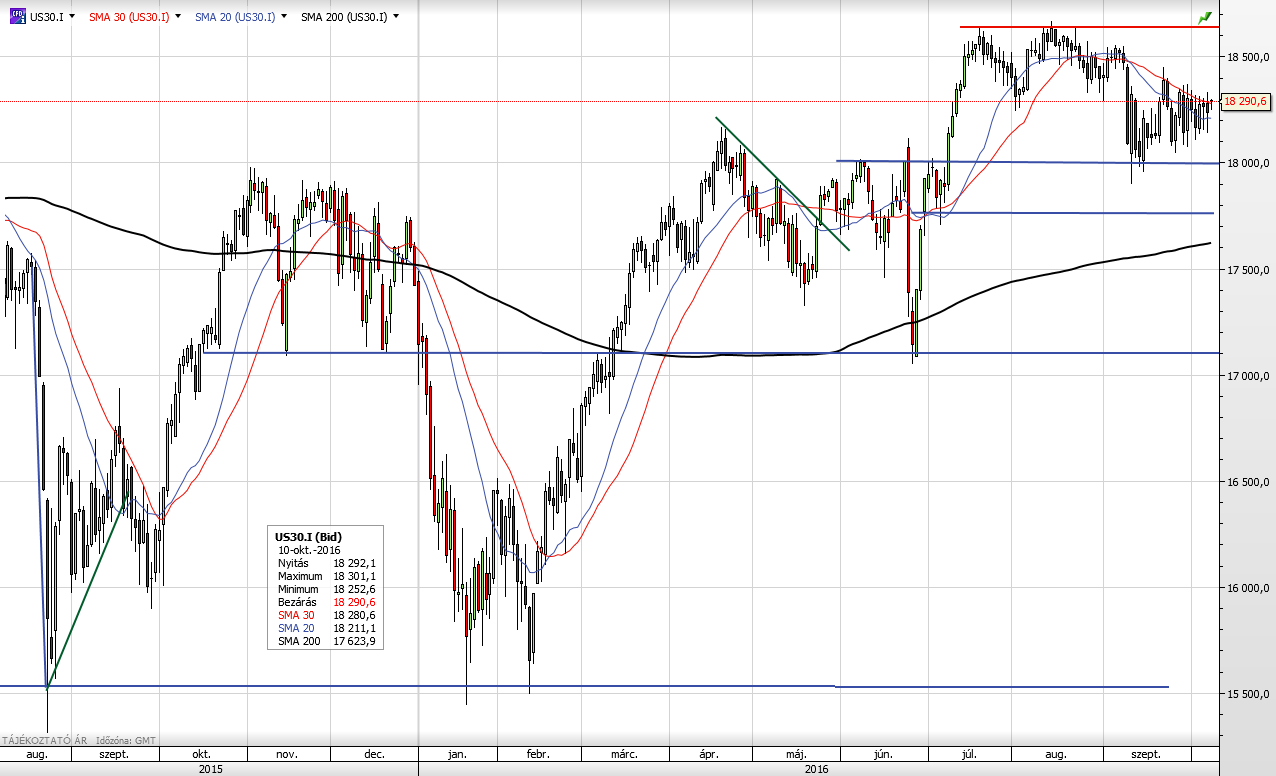This screenshot has height=776, width=1276.
Task: Click the 16 000,0 price axis label
Action: pos(1247,588)
